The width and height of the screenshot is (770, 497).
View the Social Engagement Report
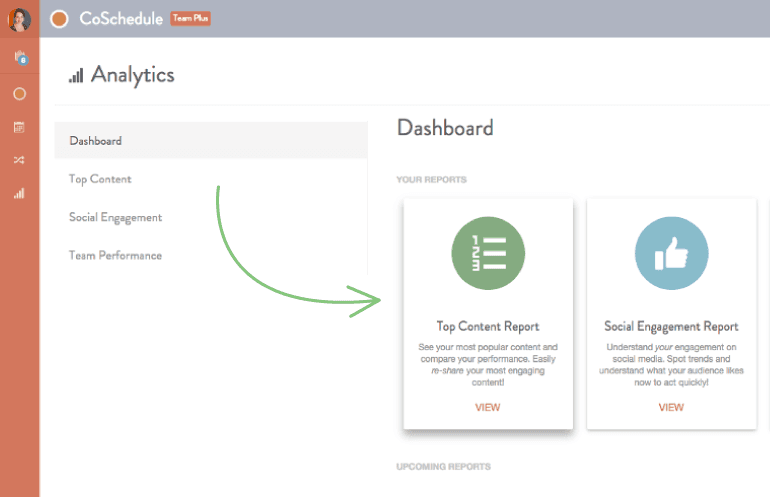coord(671,407)
